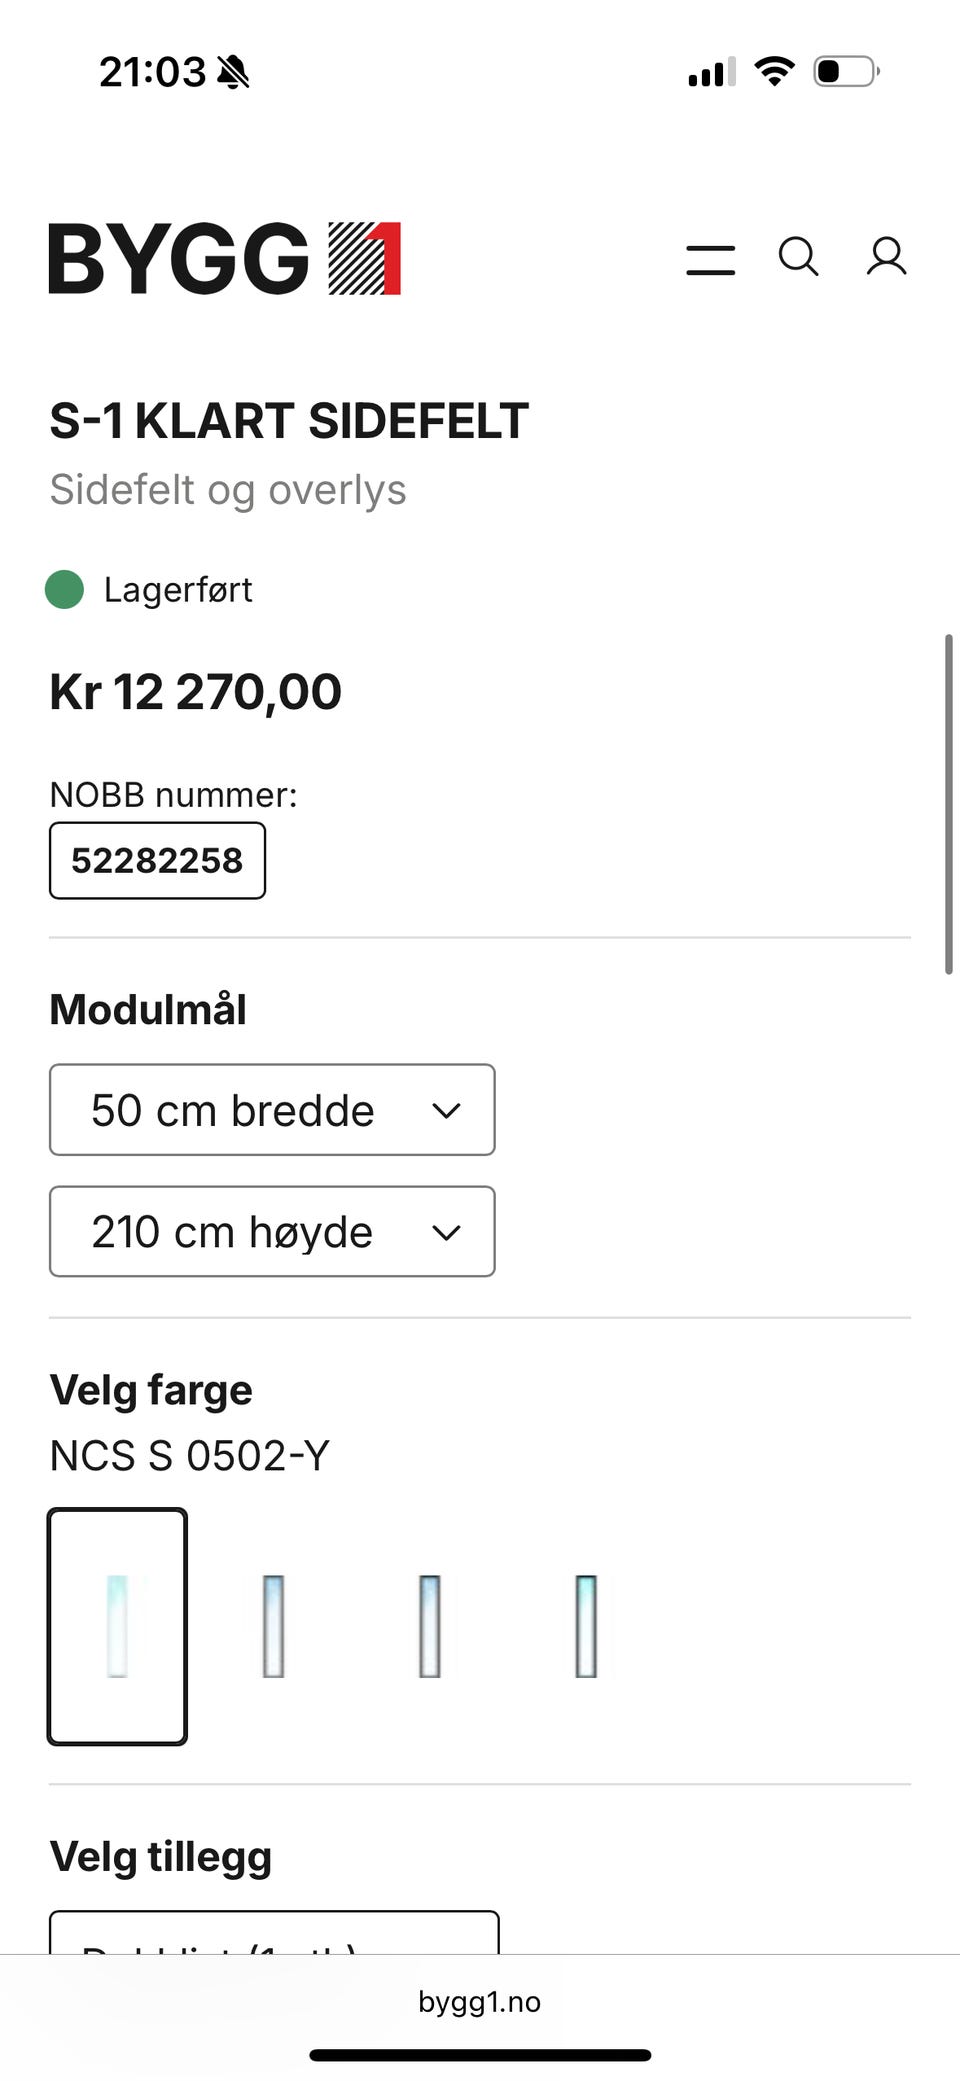The width and height of the screenshot is (960, 2081).
Task: Tap the bygg1.no address bar
Action: coord(480,2001)
